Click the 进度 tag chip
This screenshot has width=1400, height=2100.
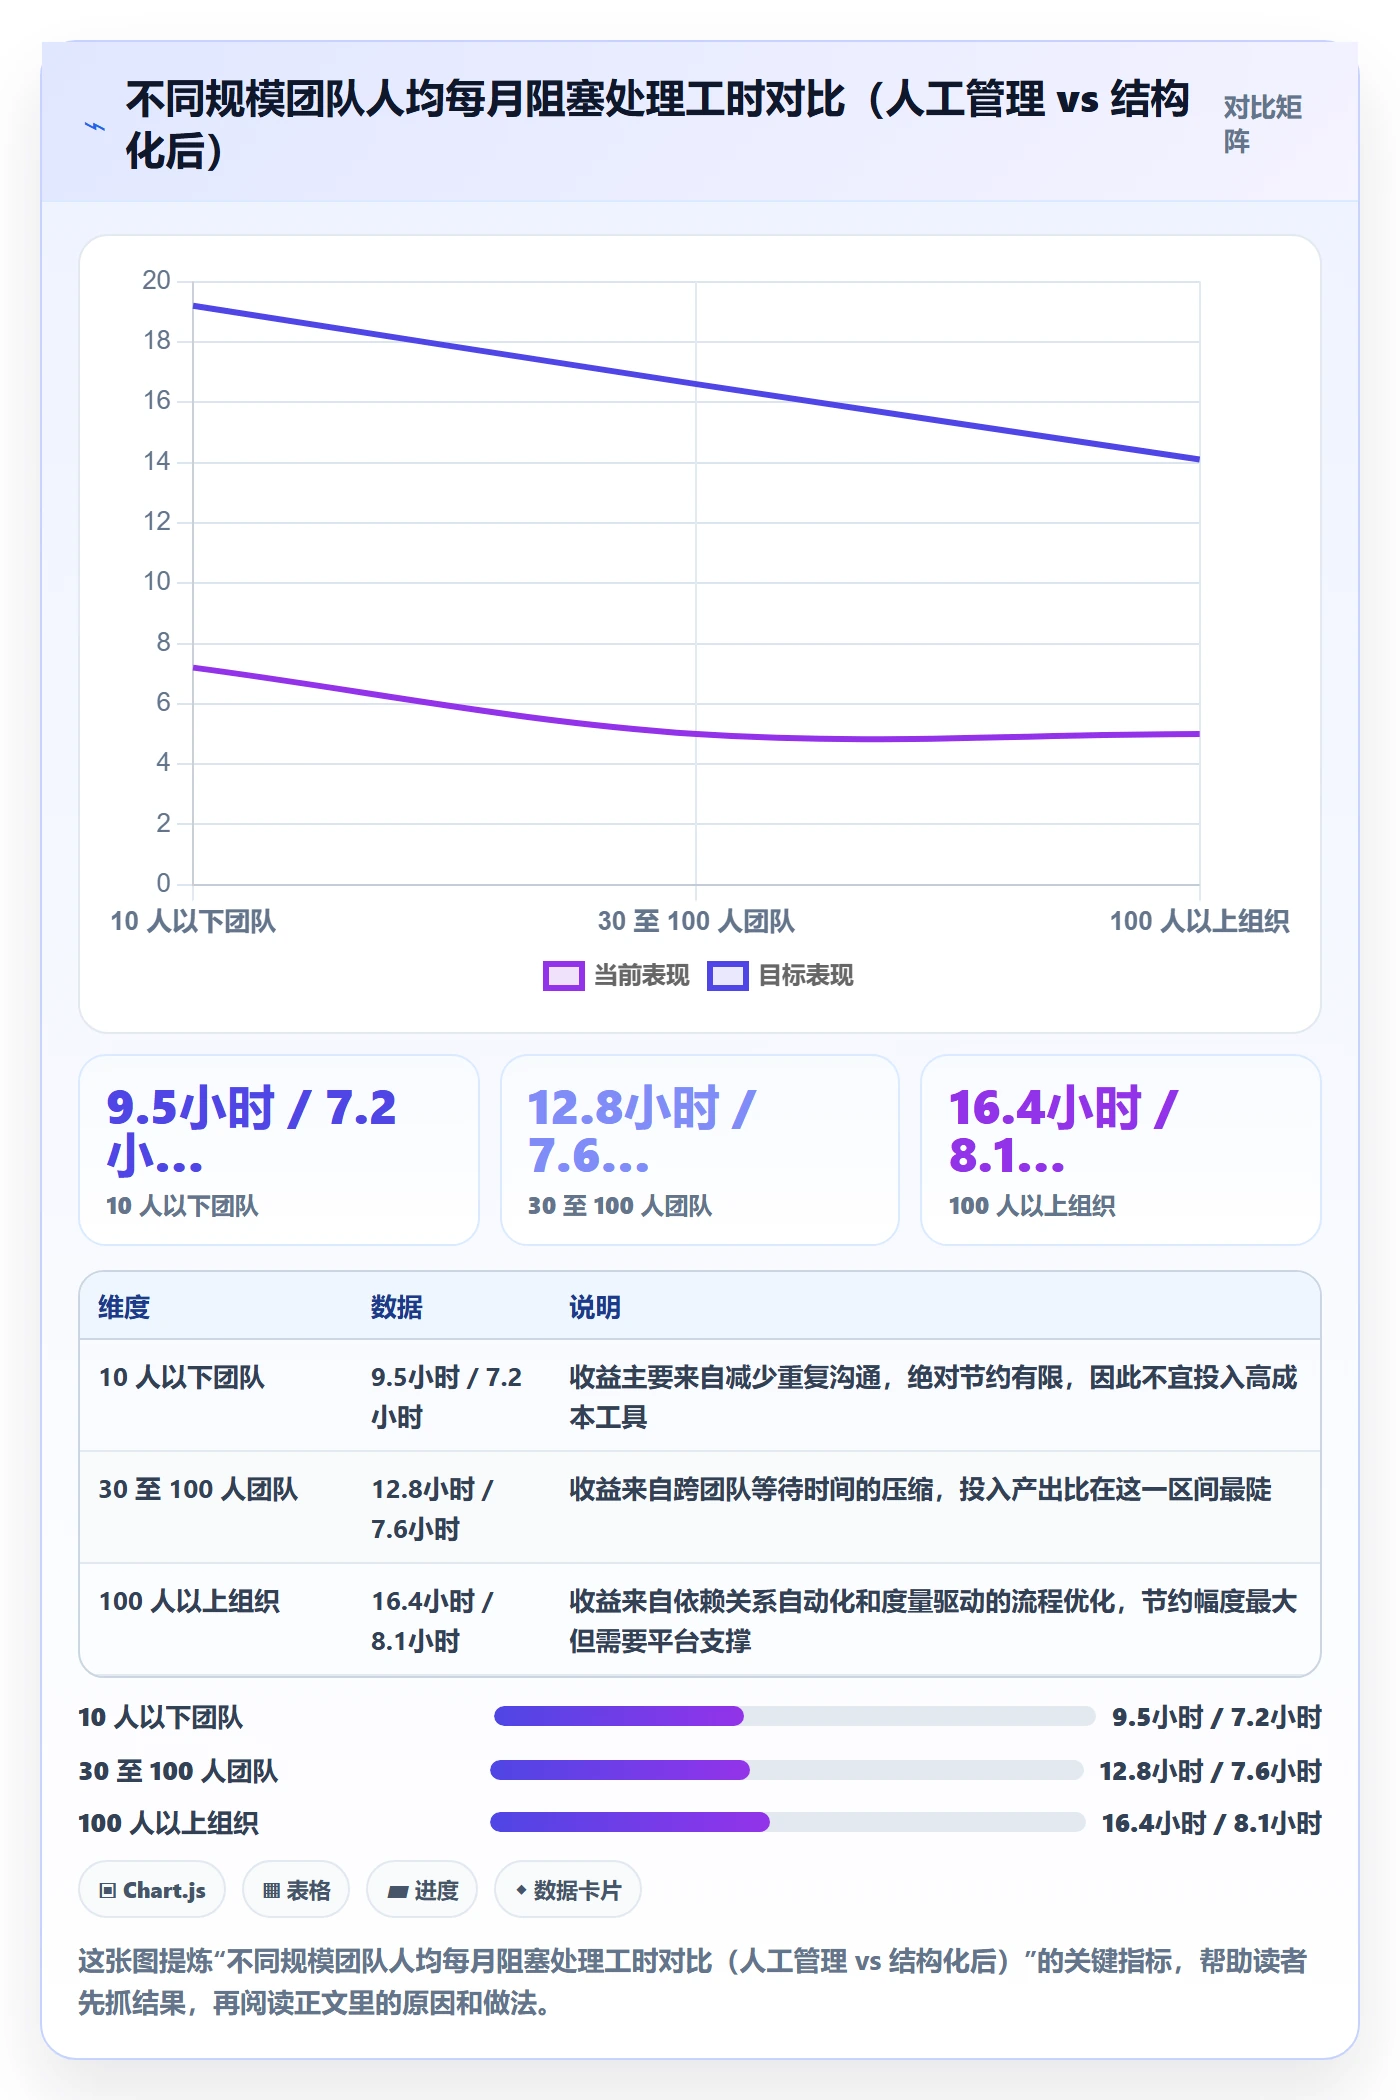pos(422,1890)
